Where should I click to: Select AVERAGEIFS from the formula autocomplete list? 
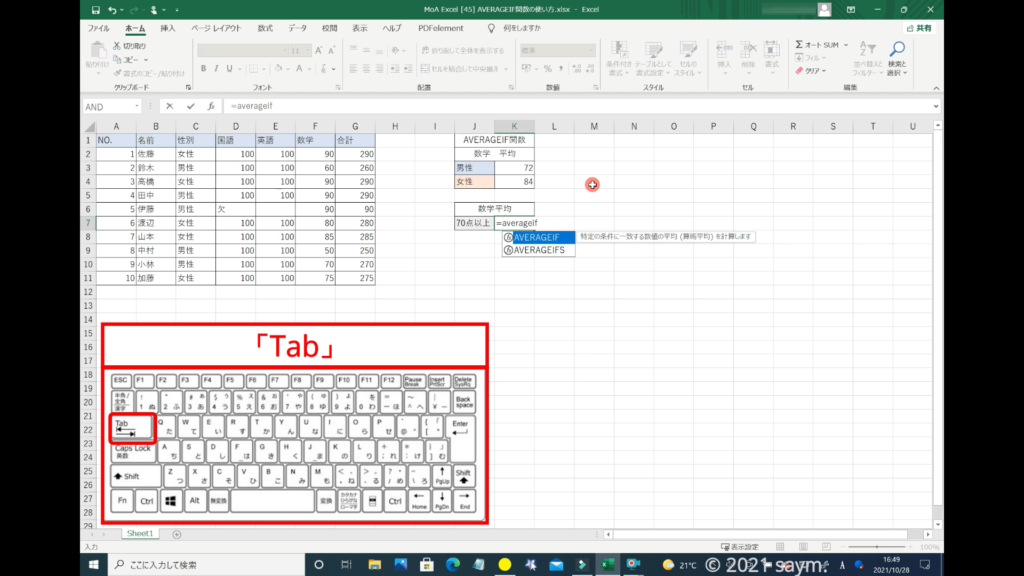(539, 250)
